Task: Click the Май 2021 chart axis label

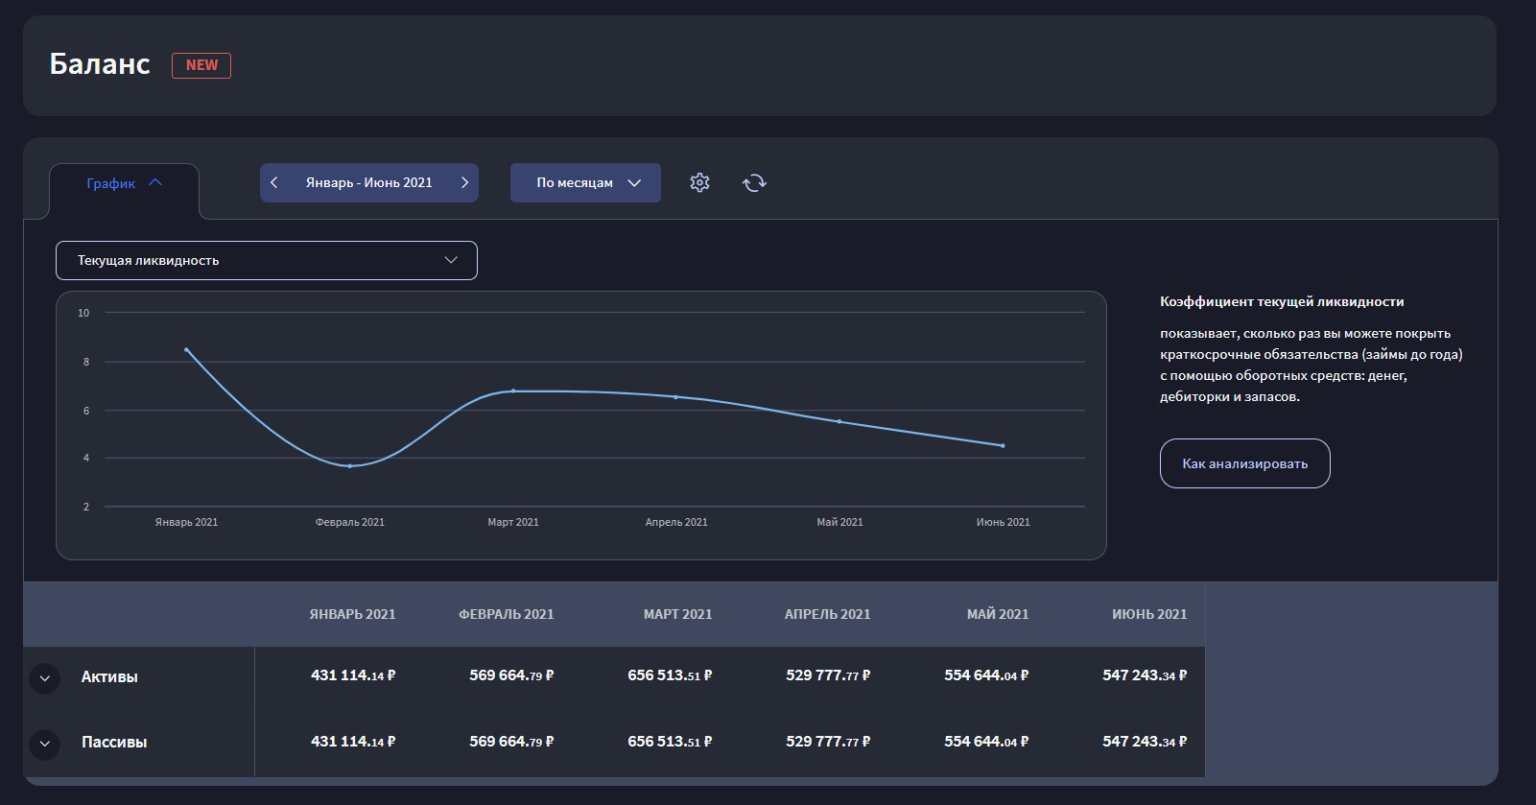Action: point(840,522)
